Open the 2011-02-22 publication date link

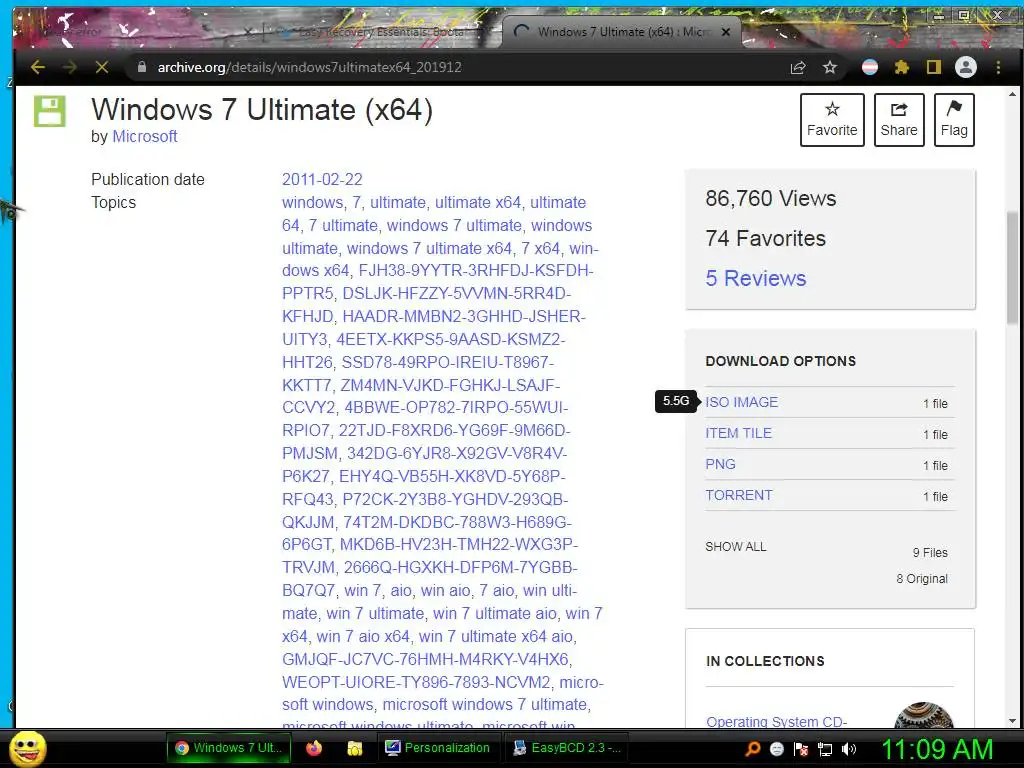click(322, 180)
